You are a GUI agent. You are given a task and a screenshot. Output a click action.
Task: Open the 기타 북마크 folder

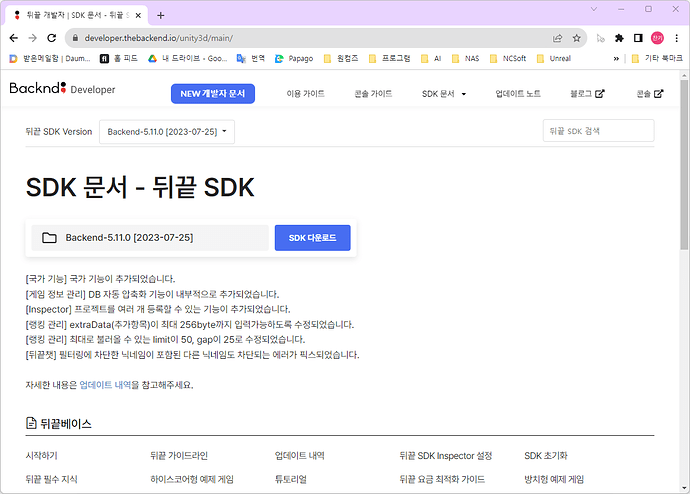pos(657,59)
